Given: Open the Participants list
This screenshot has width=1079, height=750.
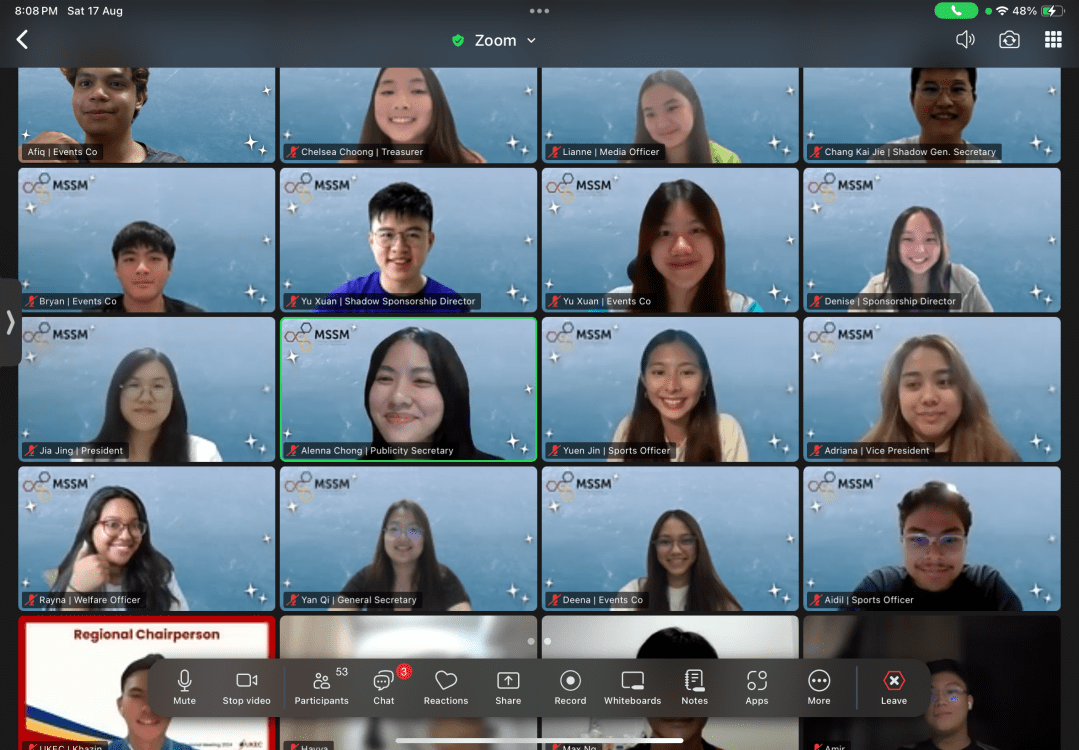Looking at the screenshot, I should (x=322, y=686).
